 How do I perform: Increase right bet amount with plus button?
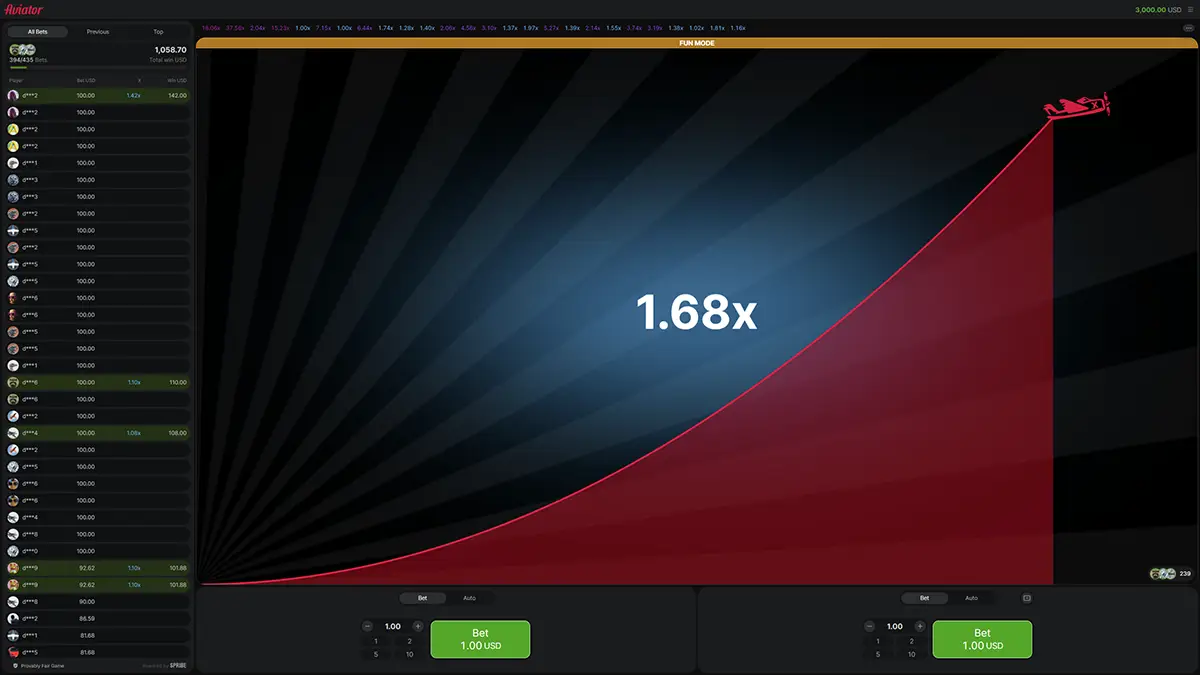tap(920, 626)
